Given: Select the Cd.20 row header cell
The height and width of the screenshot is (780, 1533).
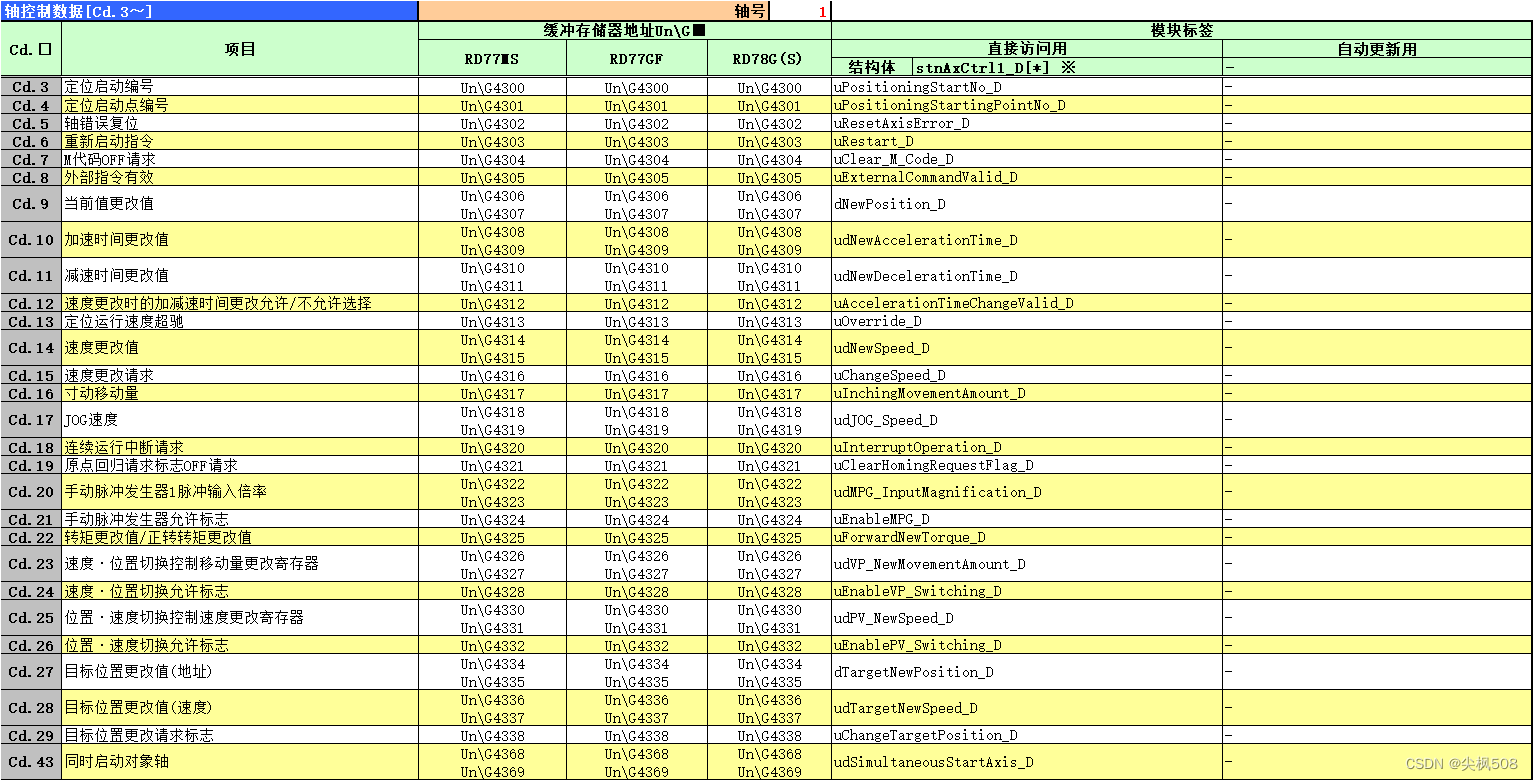Looking at the screenshot, I should pyautogui.click(x=31, y=492).
